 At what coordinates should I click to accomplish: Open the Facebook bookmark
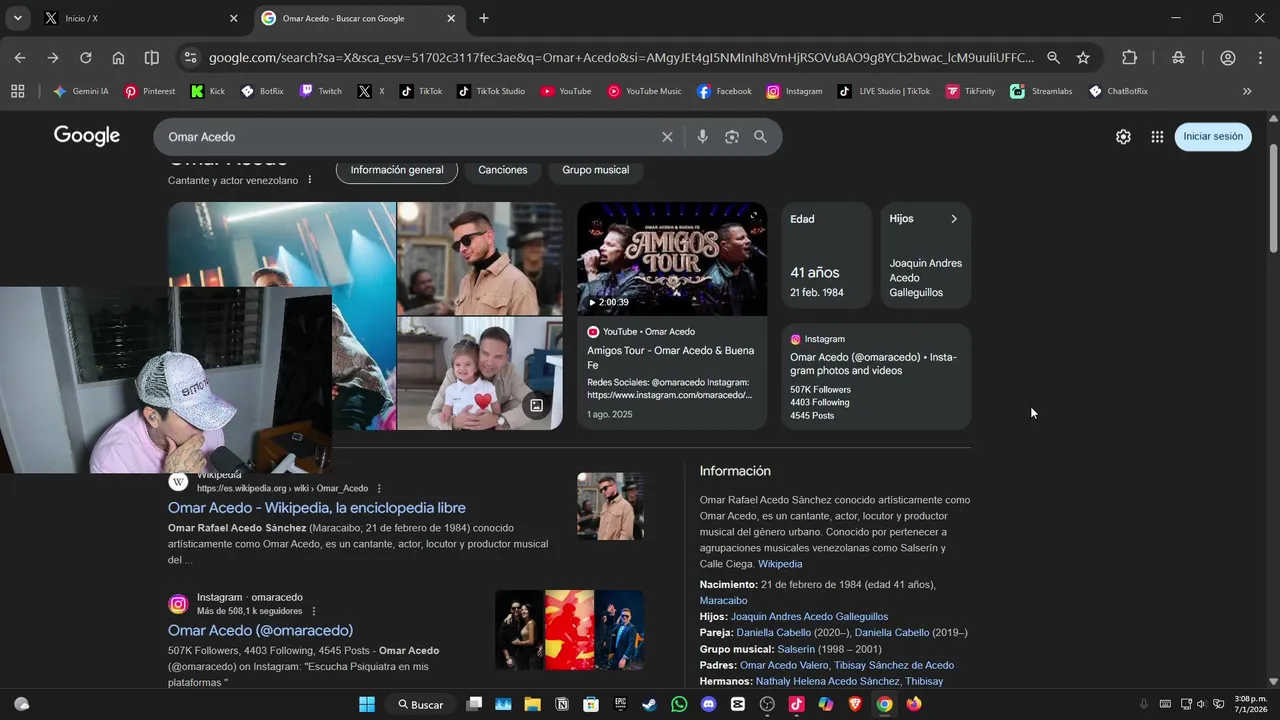click(724, 91)
